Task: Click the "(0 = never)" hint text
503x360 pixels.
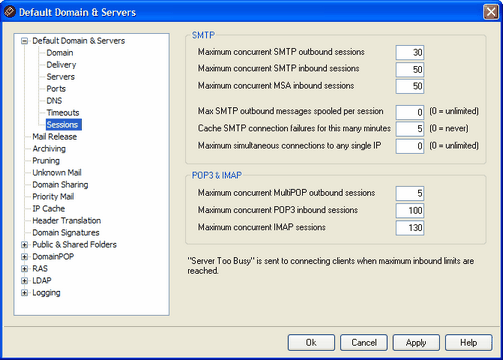Action: click(x=449, y=128)
